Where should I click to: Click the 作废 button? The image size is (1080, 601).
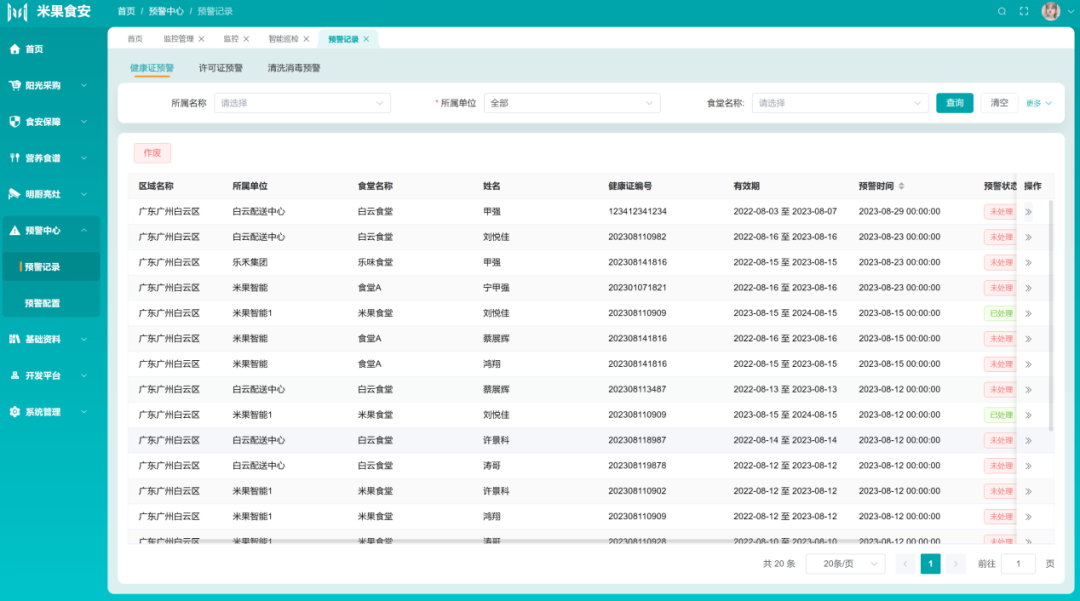click(152, 153)
